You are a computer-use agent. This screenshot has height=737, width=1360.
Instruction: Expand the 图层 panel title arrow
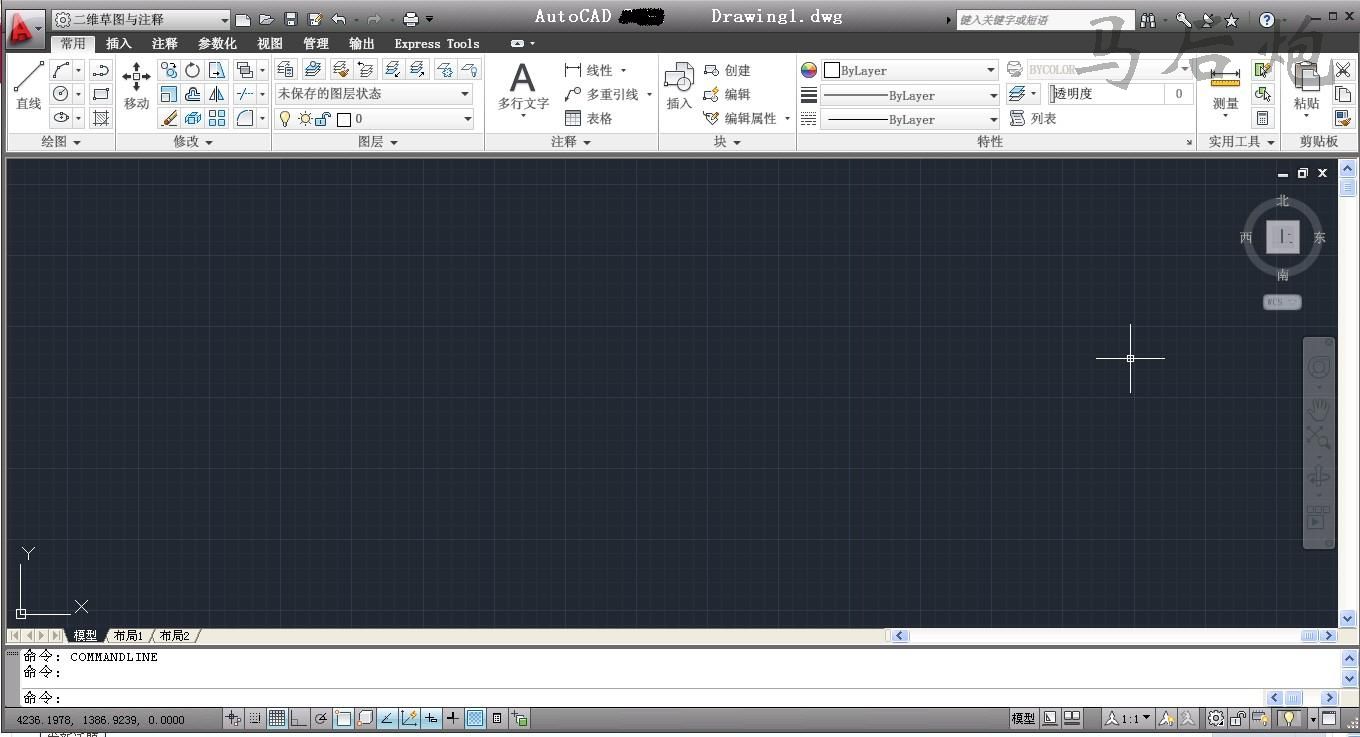(394, 142)
